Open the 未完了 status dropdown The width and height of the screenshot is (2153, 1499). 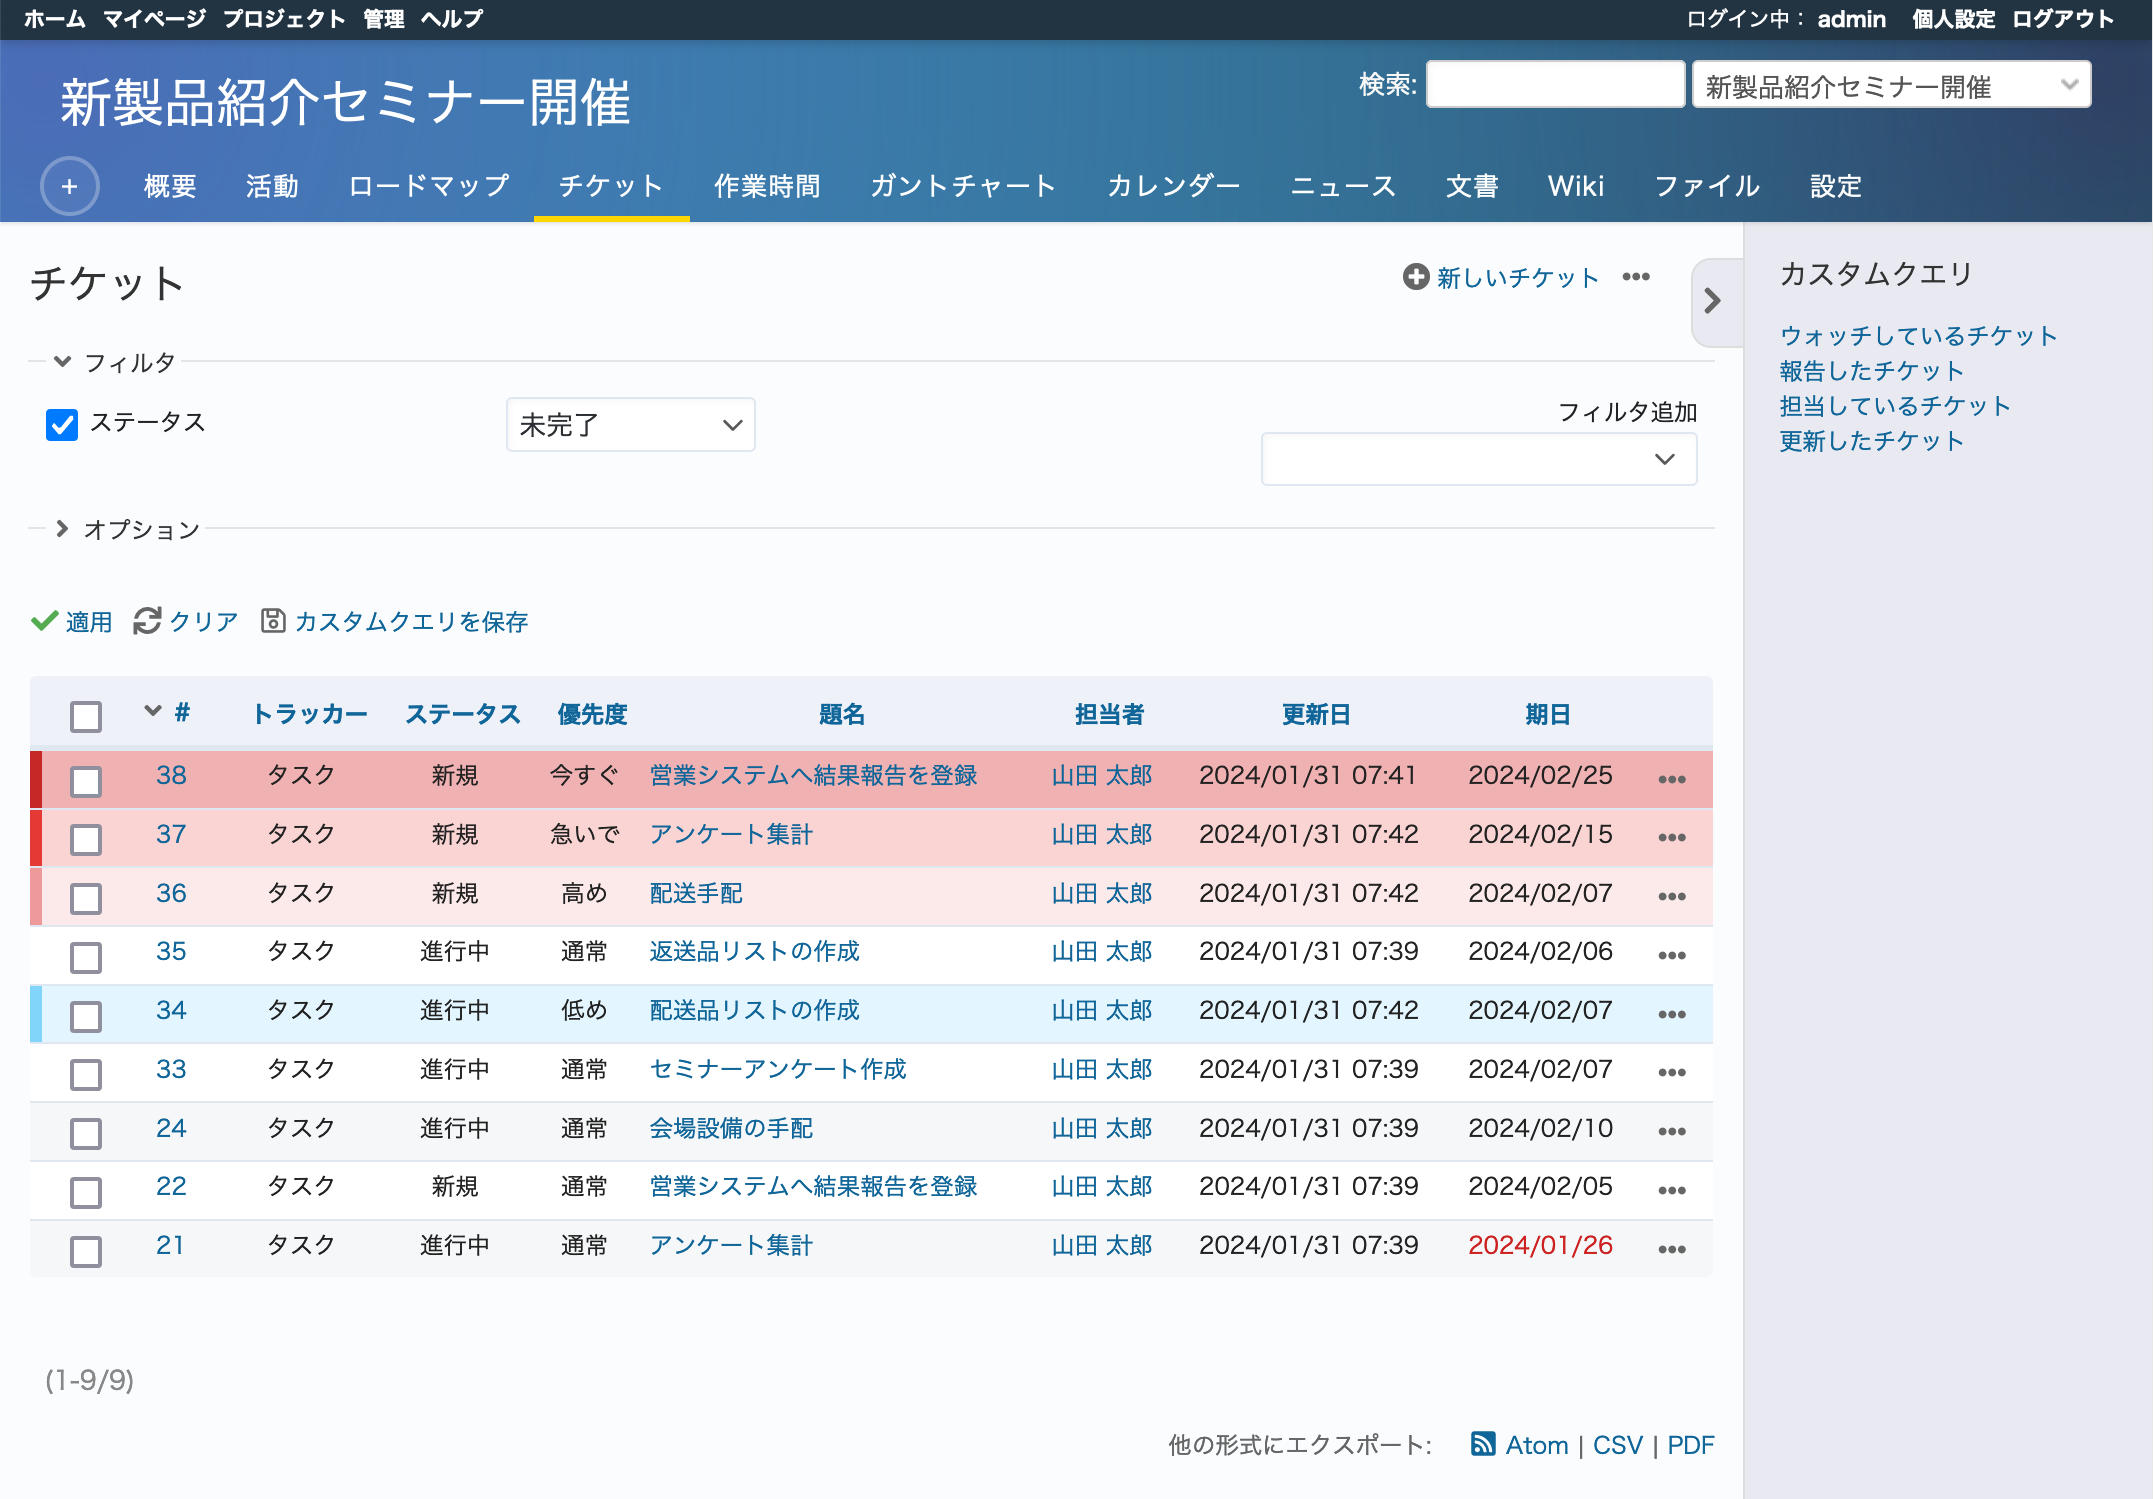click(630, 425)
